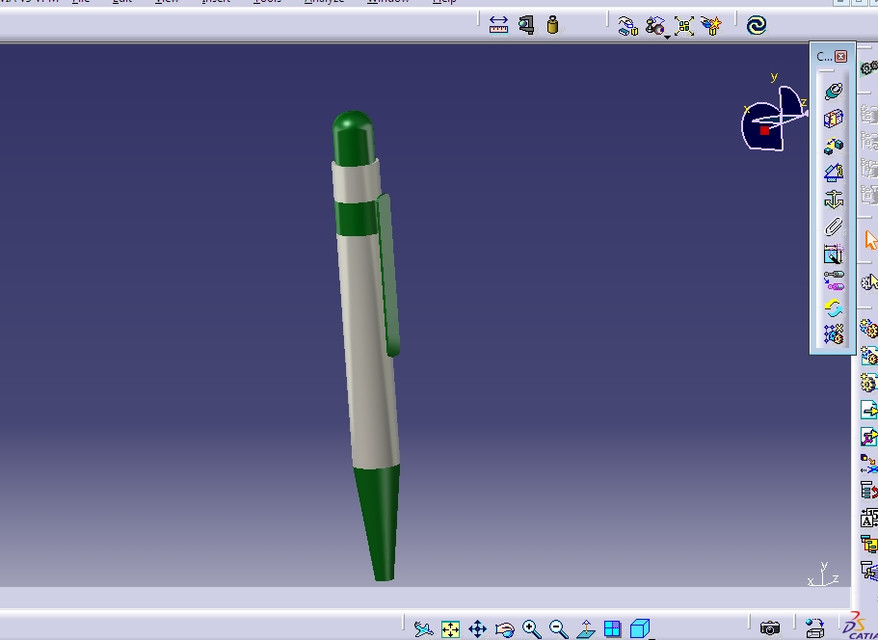Enable the multi-view window layout

[x=612, y=629]
